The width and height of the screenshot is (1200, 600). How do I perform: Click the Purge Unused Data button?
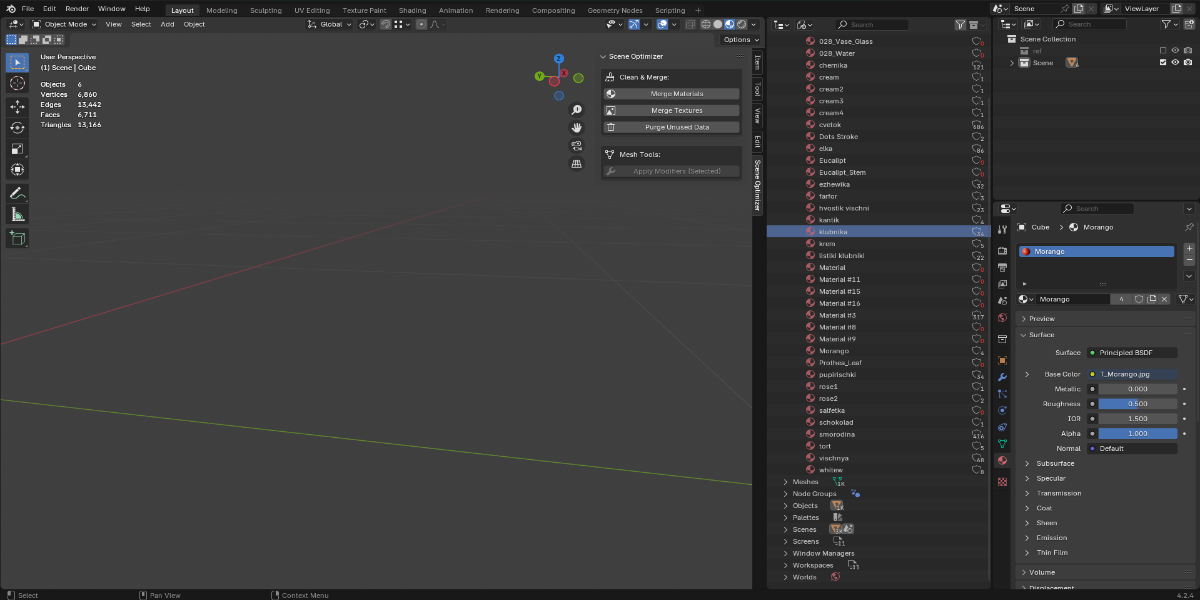(x=672, y=127)
